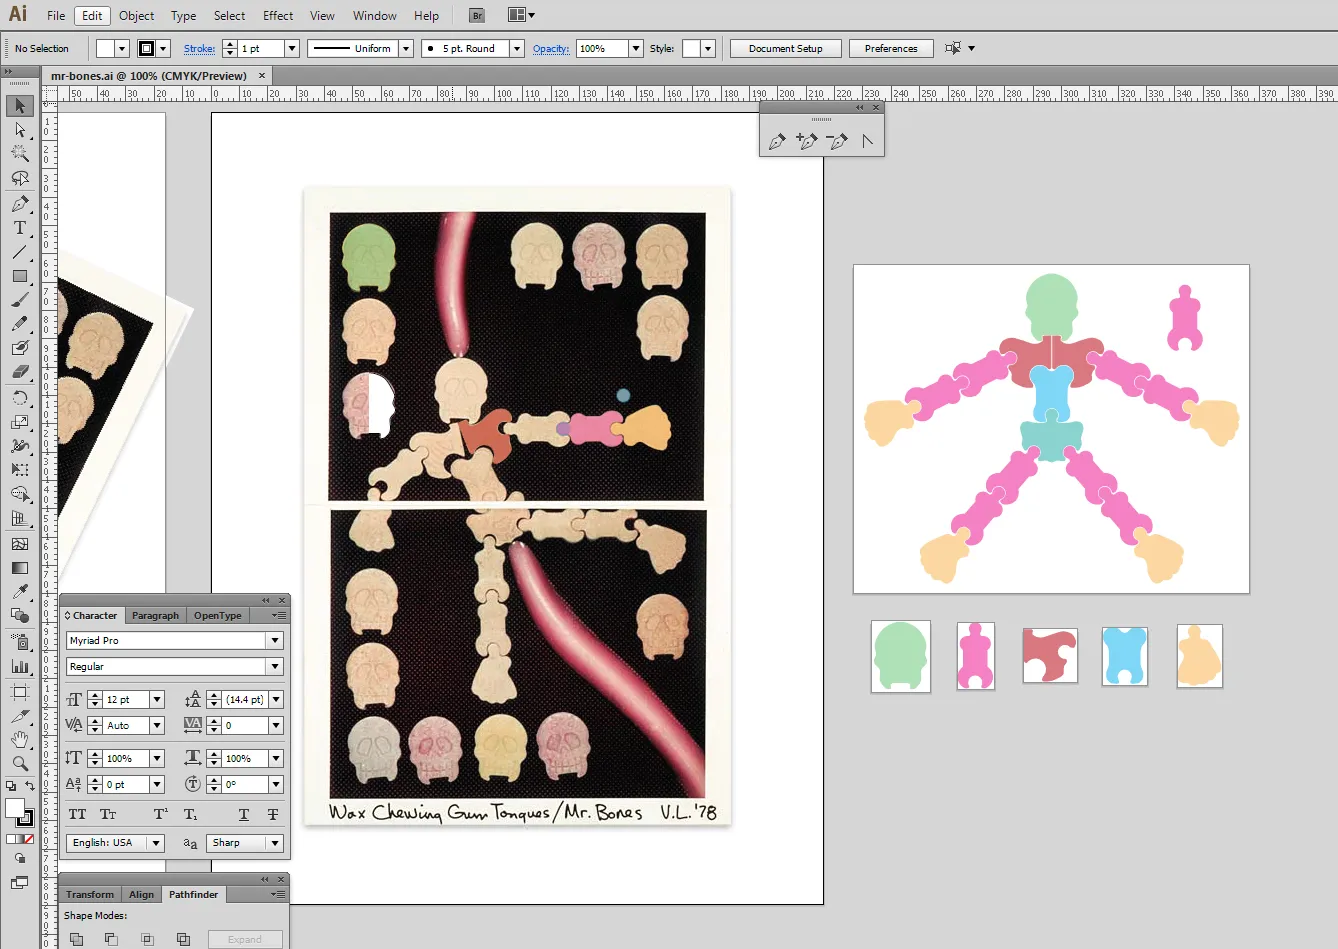Image resolution: width=1338 pixels, height=949 pixels.
Task: Select the Selection tool (black arrow)
Action: point(20,106)
